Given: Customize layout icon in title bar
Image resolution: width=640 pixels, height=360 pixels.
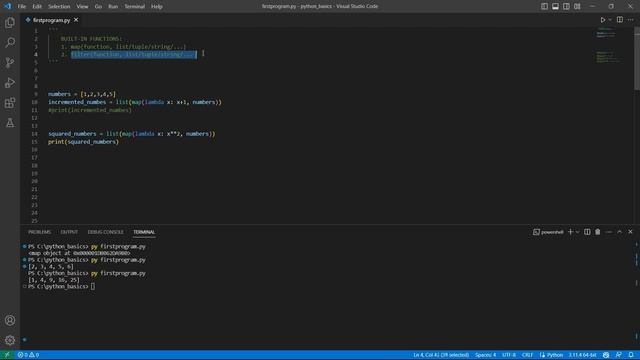Looking at the screenshot, I should (x=577, y=6).
